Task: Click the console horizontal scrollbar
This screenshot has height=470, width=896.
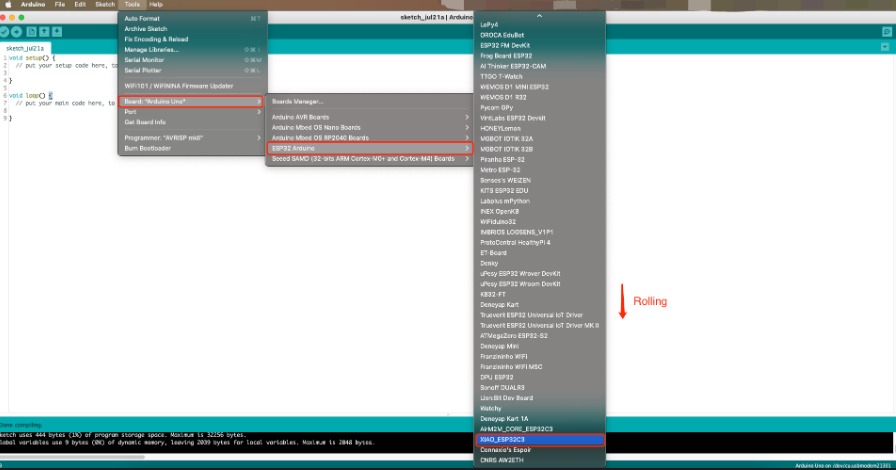Action: pyautogui.click(x=72, y=457)
